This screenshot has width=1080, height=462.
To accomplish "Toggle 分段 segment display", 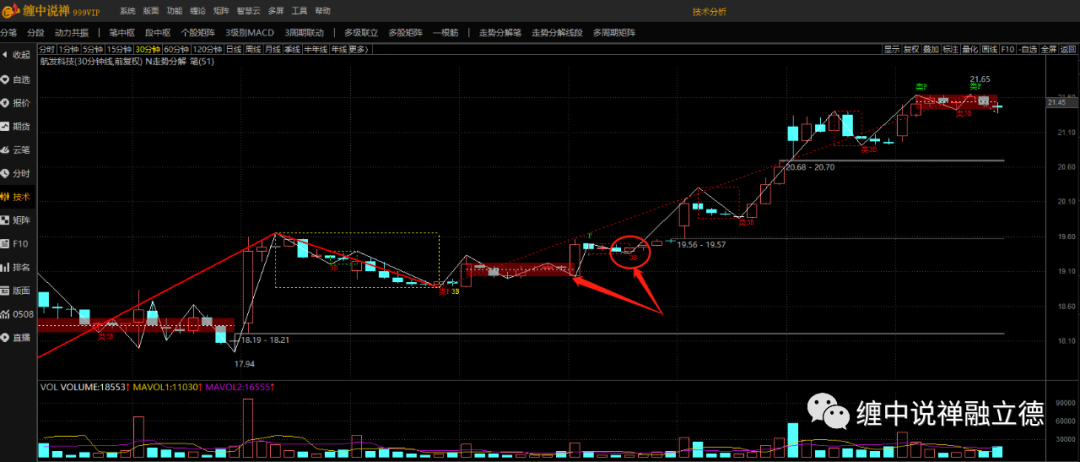I will (34, 32).
